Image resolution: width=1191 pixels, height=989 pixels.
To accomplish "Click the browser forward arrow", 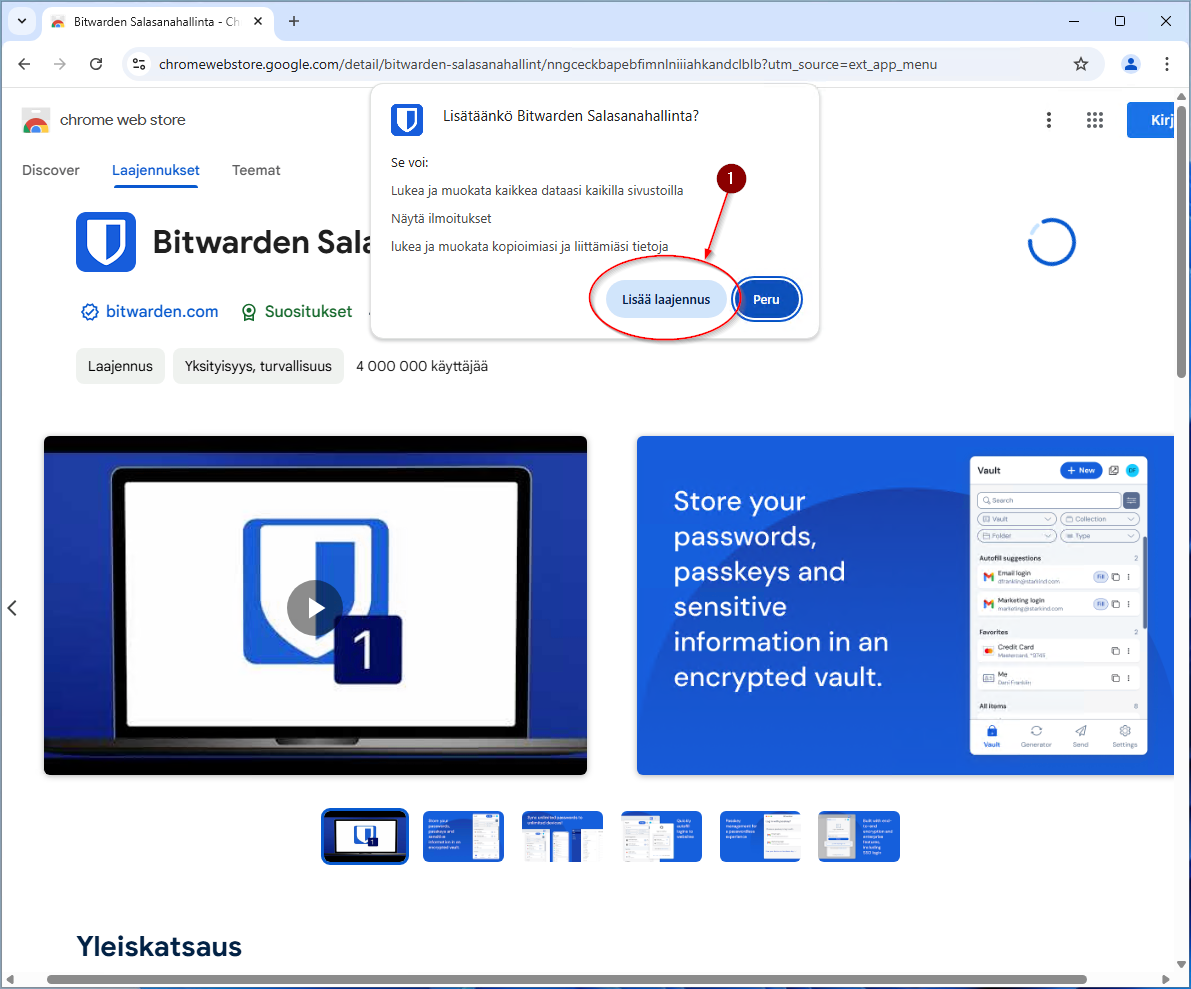I will (x=60, y=65).
